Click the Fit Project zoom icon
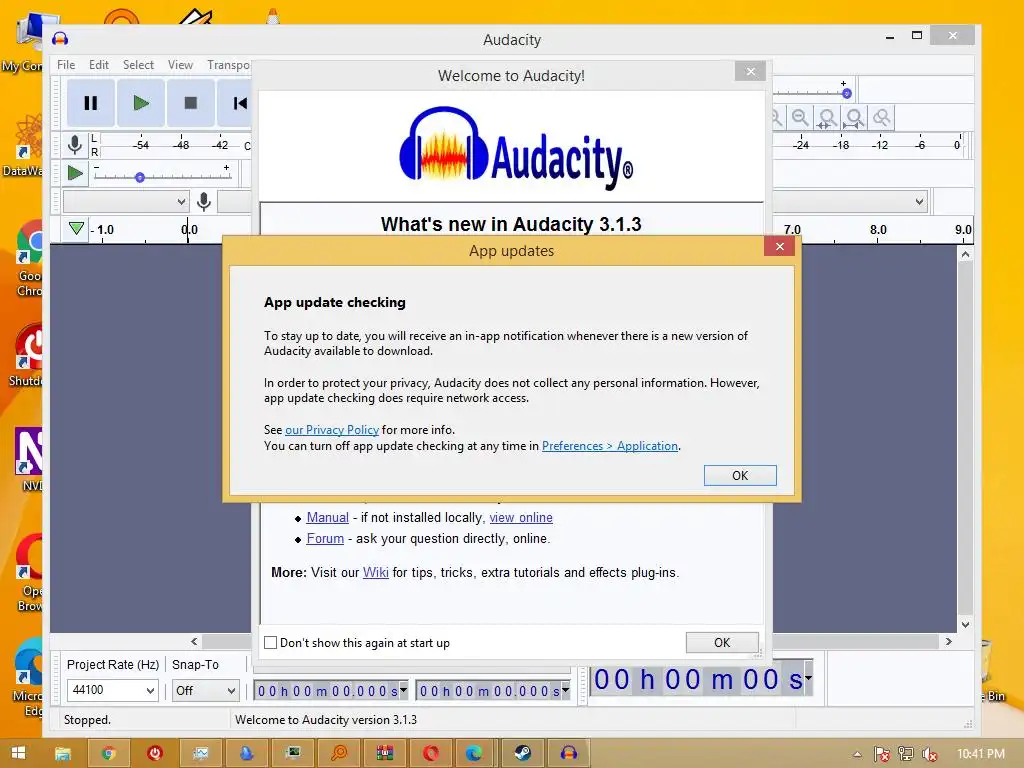The width and height of the screenshot is (1024, 768). (854, 118)
